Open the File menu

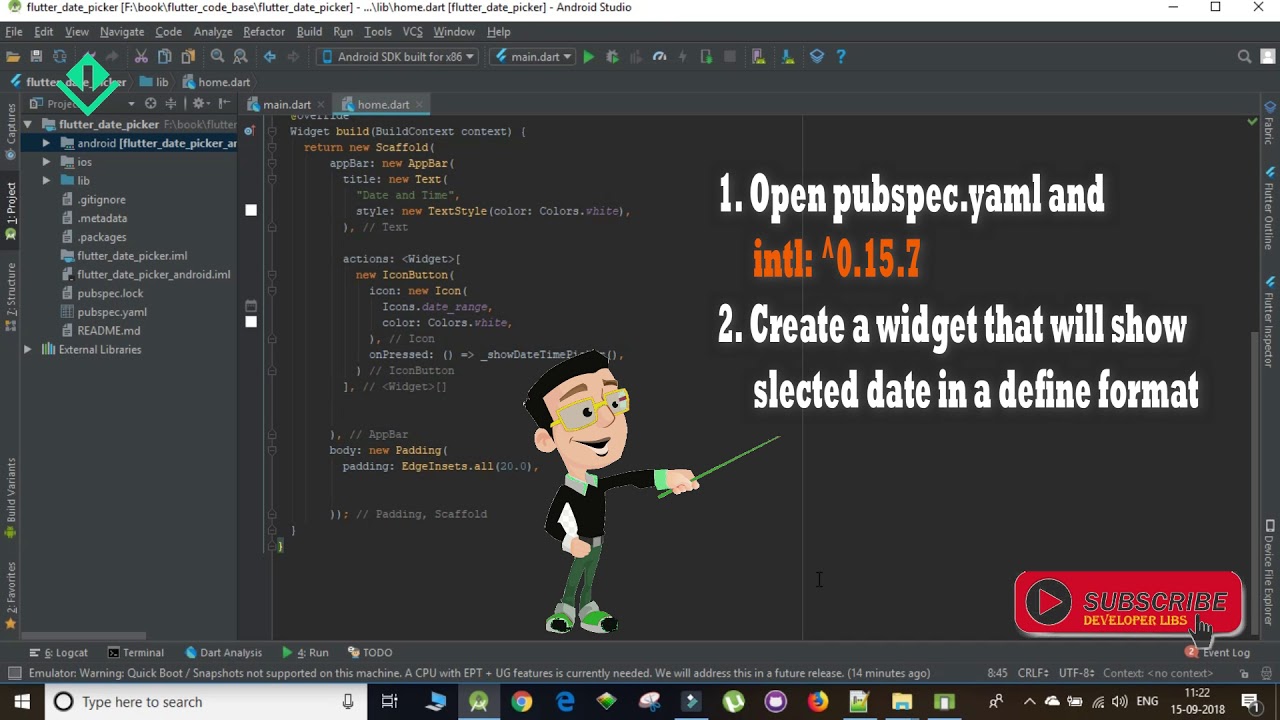coord(14,32)
